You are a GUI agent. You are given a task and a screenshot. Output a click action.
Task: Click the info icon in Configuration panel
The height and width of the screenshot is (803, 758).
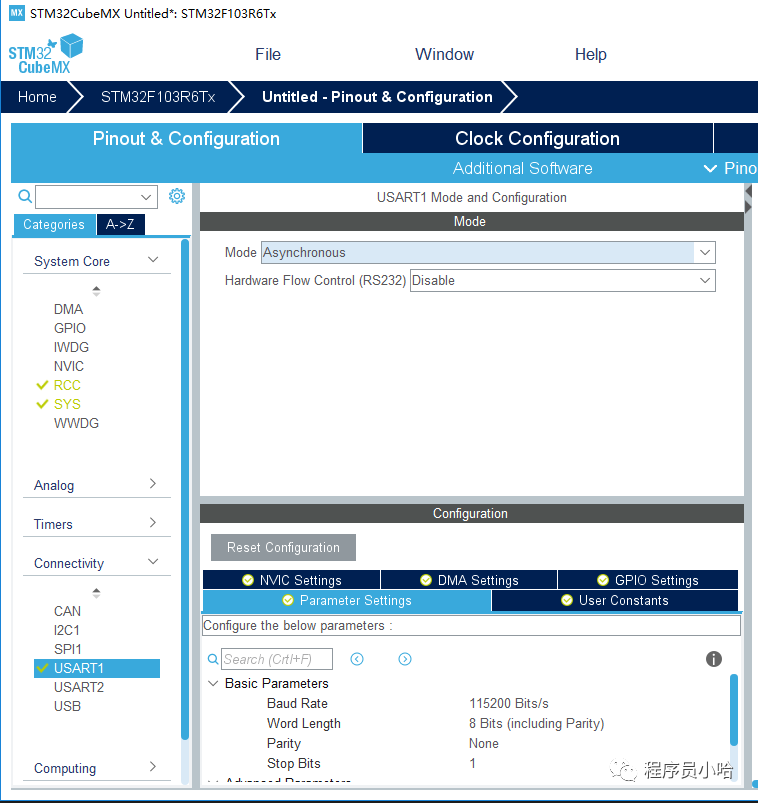click(x=714, y=659)
